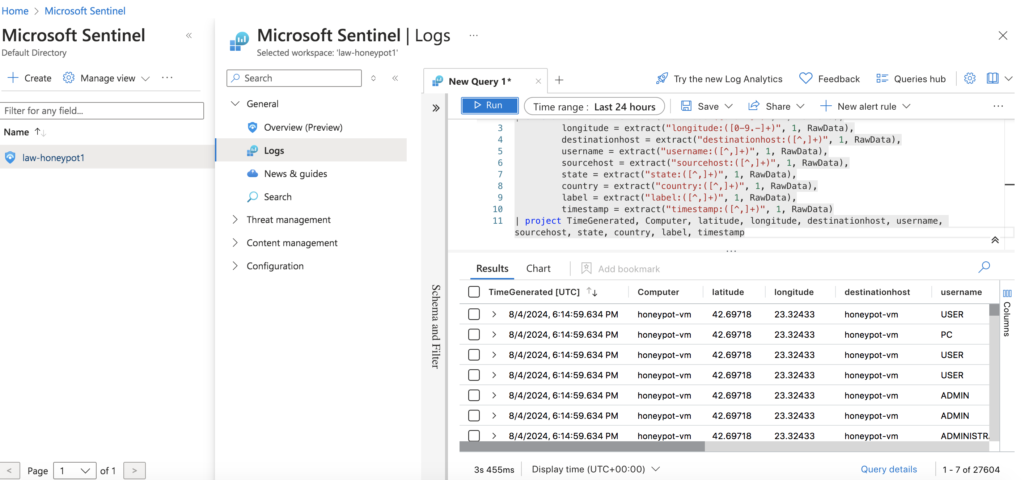
Task: Click Add bookmark
Action: [x=620, y=268]
